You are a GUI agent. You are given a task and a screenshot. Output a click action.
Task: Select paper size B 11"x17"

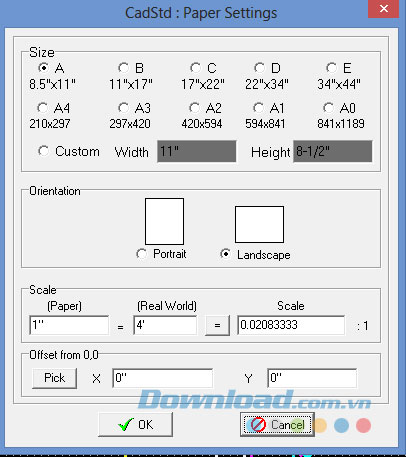(x=123, y=68)
